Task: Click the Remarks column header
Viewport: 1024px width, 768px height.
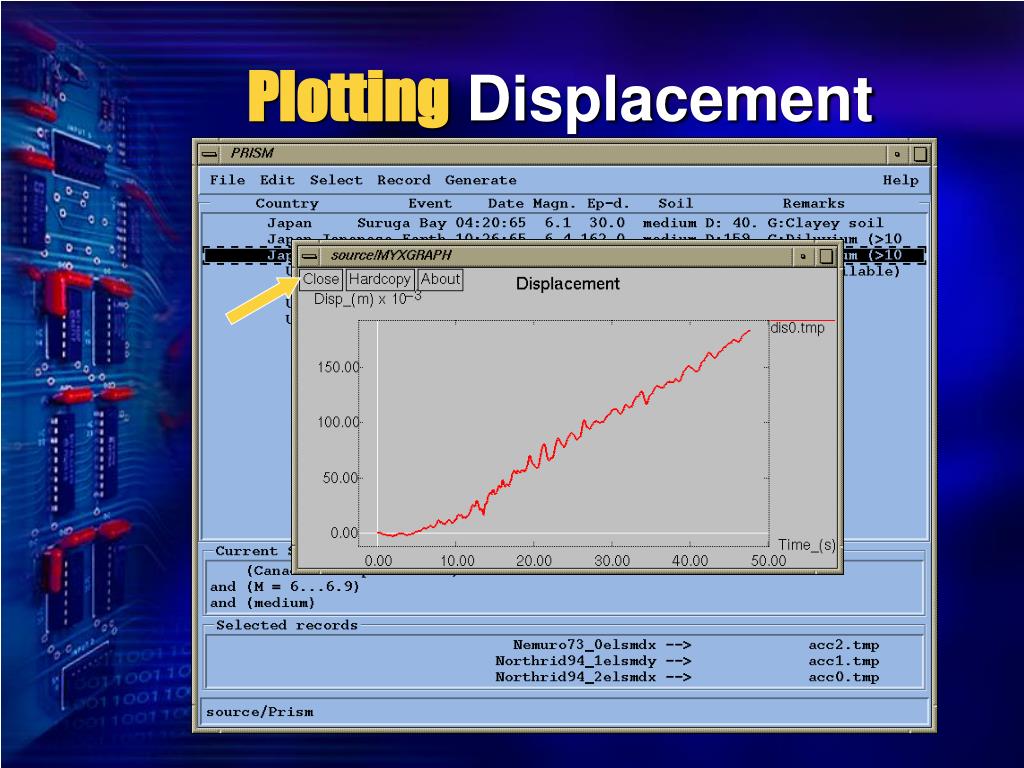Action: (x=814, y=203)
